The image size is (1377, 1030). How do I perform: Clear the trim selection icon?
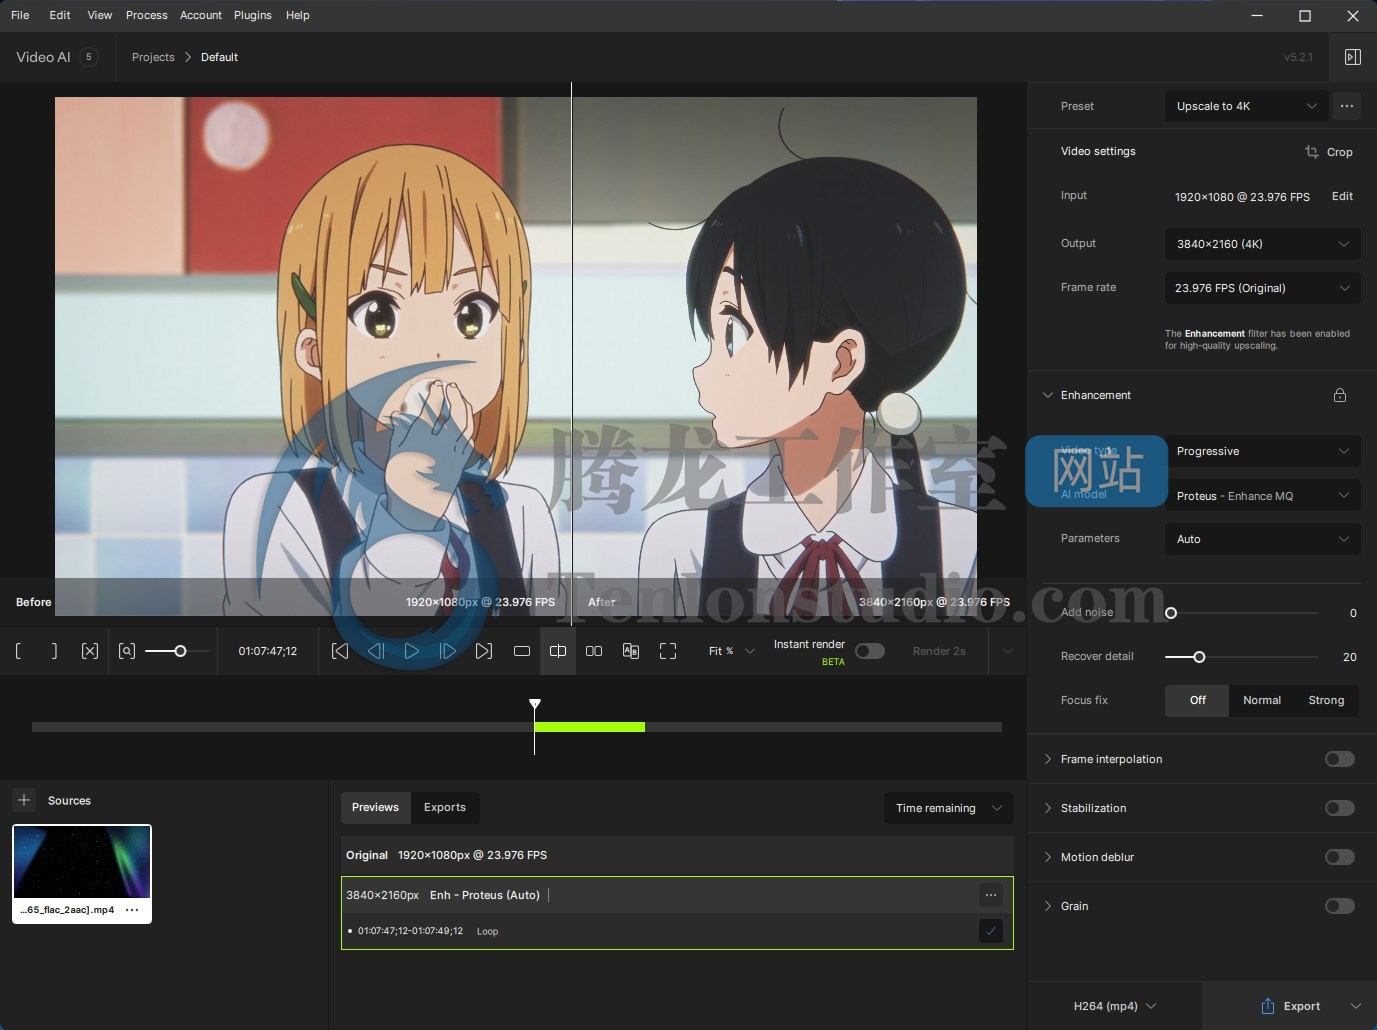[89, 651]
